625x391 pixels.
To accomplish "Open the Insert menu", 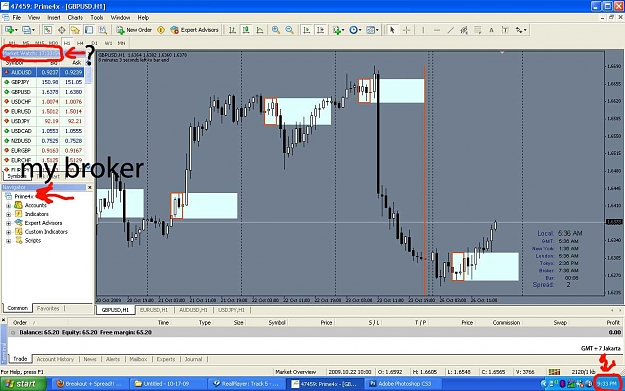I will click(54, 18).
